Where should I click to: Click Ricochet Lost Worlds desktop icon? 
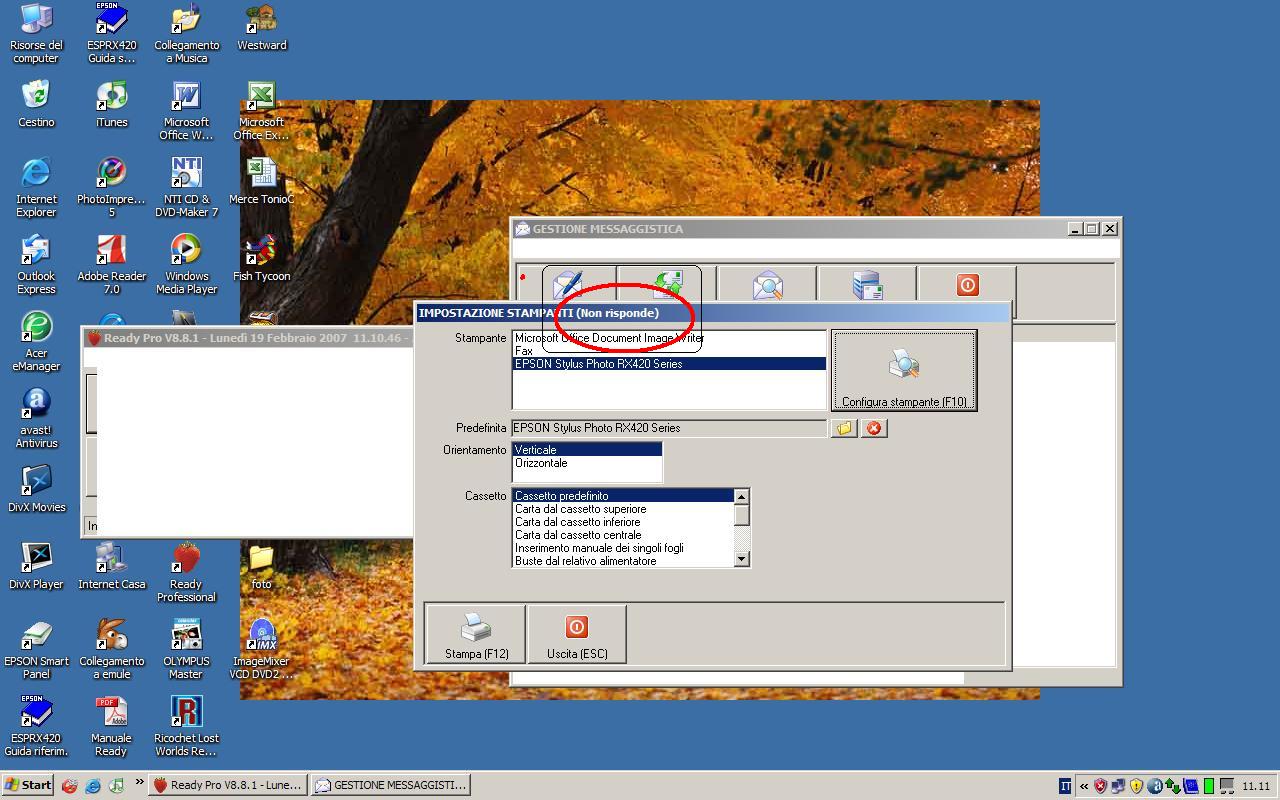pyautogui.click(x=186, y=726)
